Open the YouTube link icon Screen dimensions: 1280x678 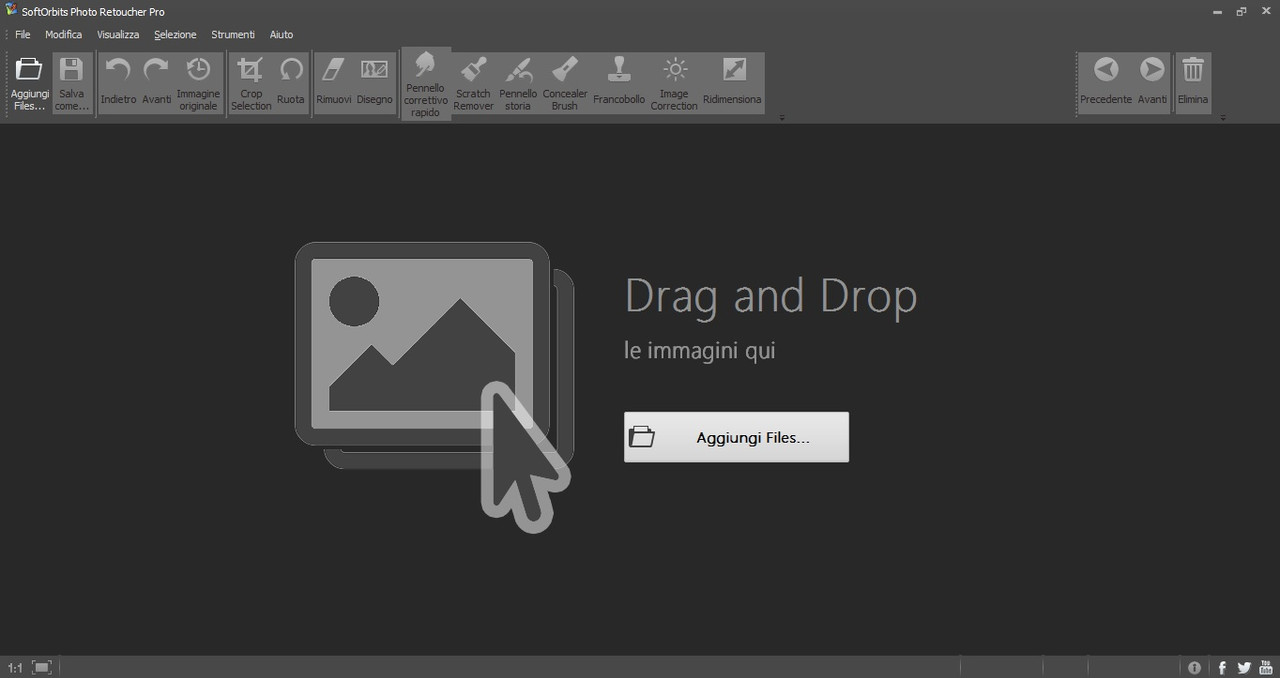[1266, 668]
